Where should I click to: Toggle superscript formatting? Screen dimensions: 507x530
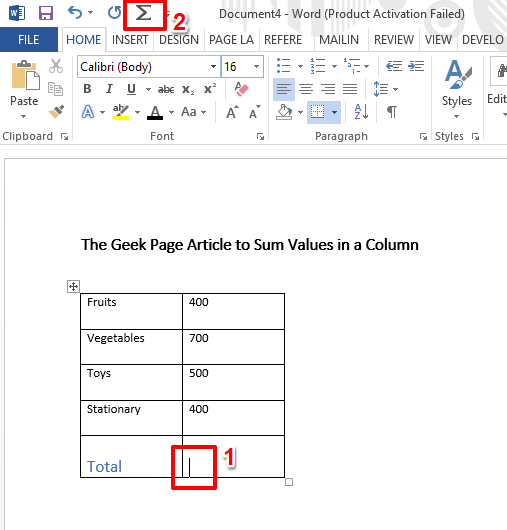pos(210,89)
